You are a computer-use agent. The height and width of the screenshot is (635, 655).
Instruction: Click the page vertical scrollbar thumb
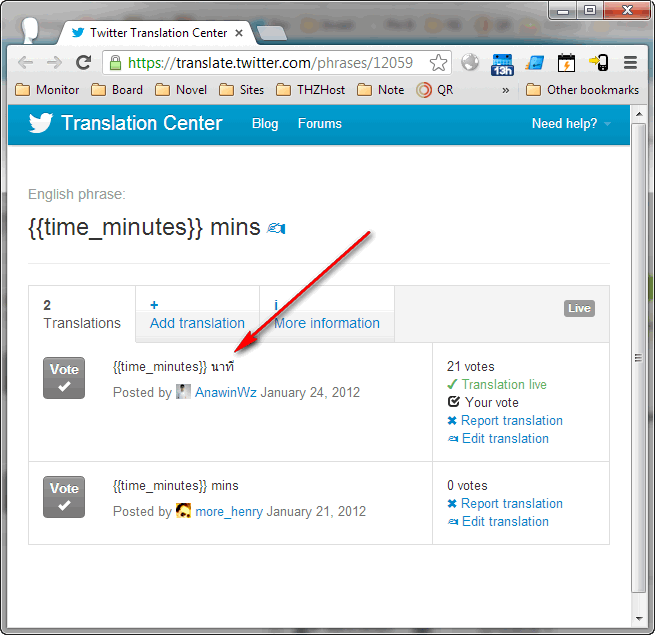tap(638, 358)
